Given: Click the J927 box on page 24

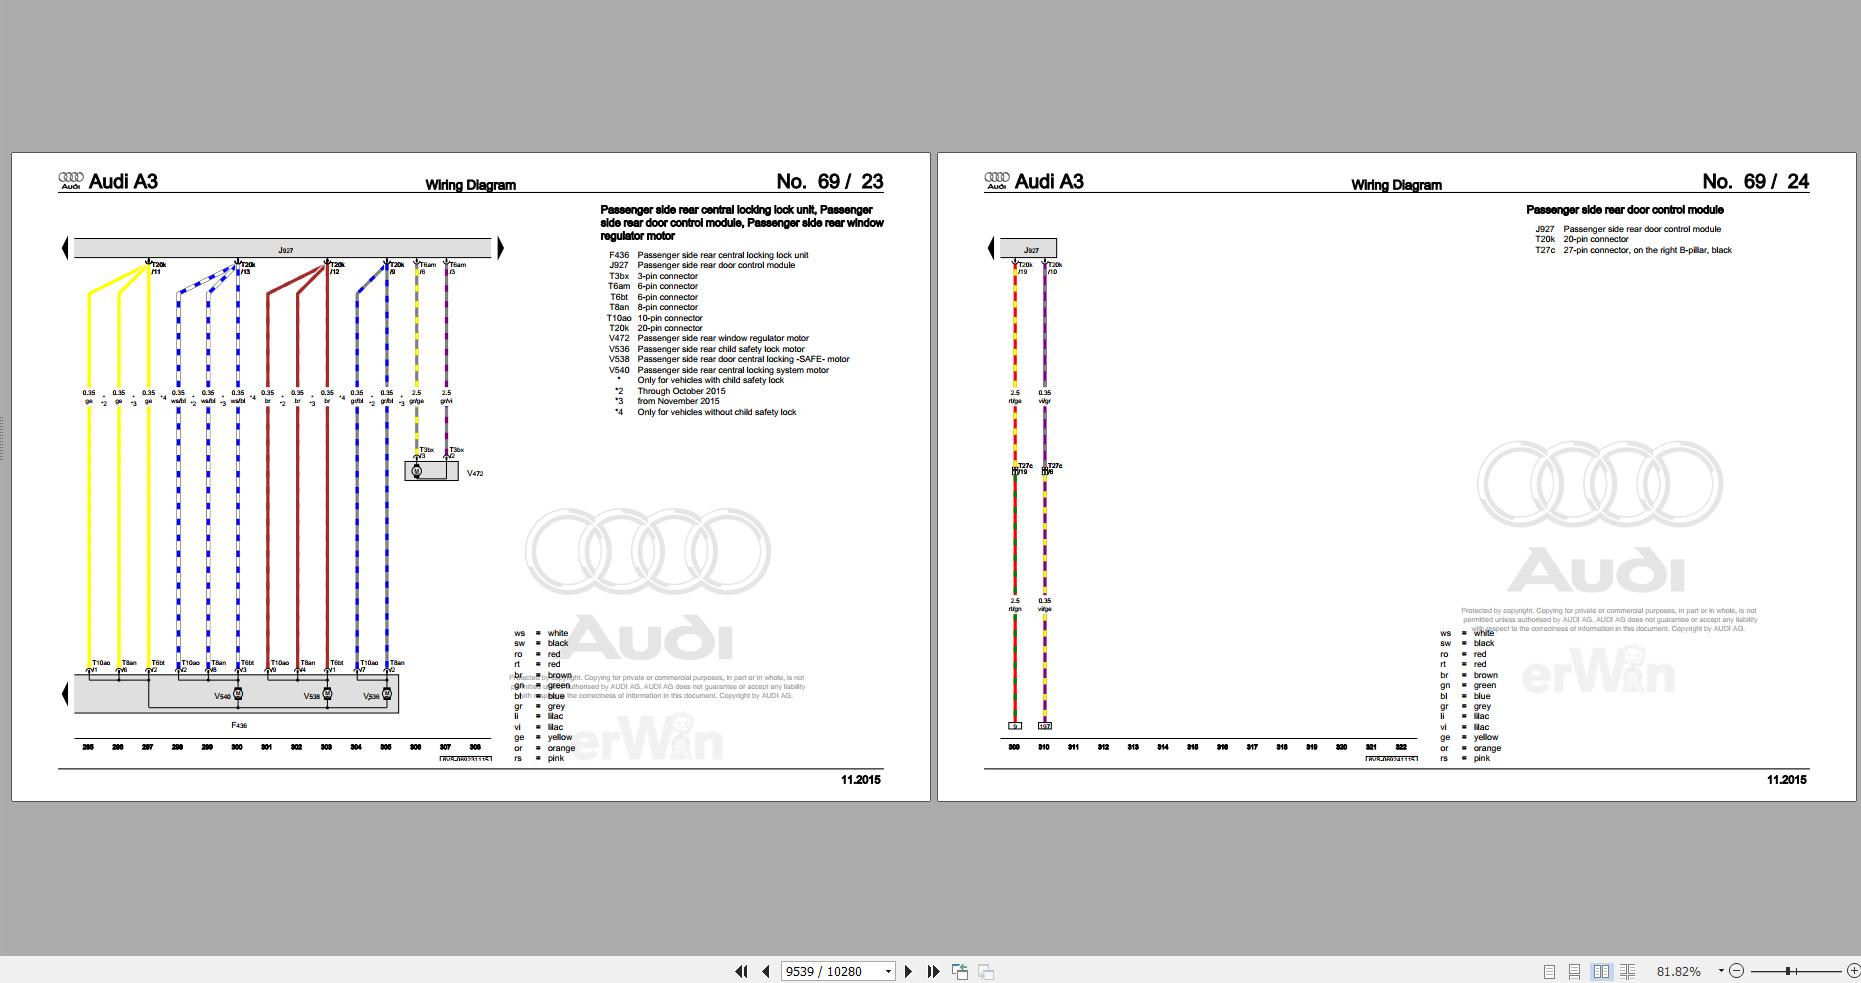Looking at the screenshot, I should coord(1029,249).
